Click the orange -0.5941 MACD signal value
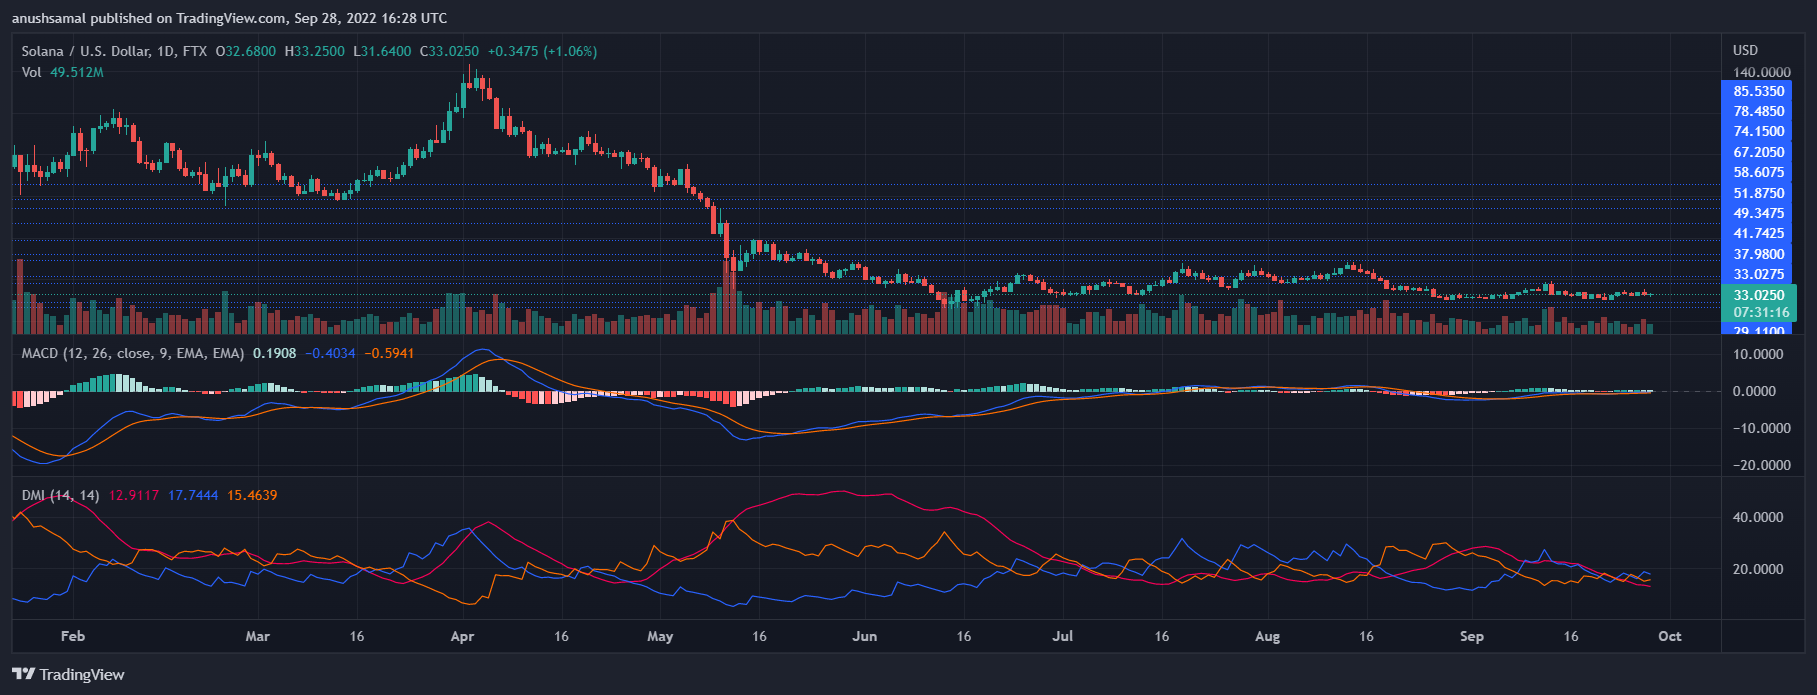Viewport: 1817px width, 695px height. [389, 353]
